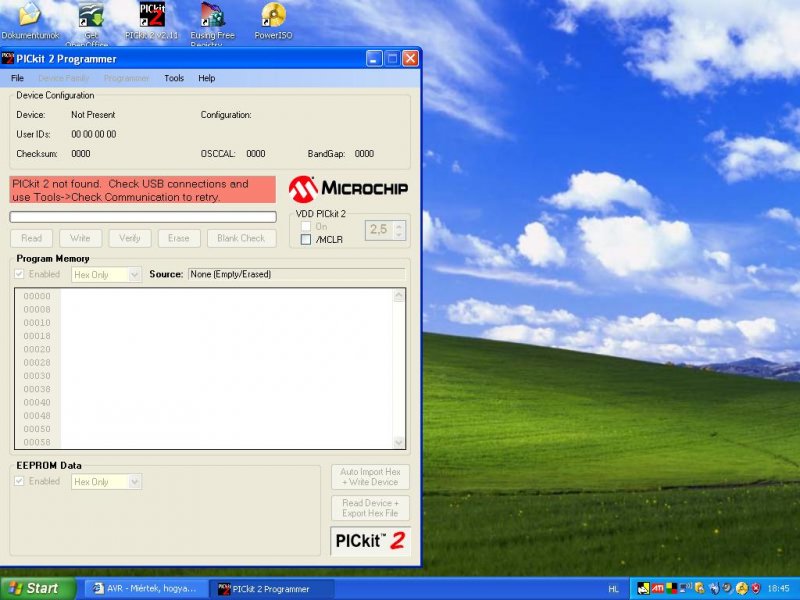Click the Source field None (Empty/Erased)
Image resolution: width=800 pixels, height=600 pixels.
tap(296, 274)
